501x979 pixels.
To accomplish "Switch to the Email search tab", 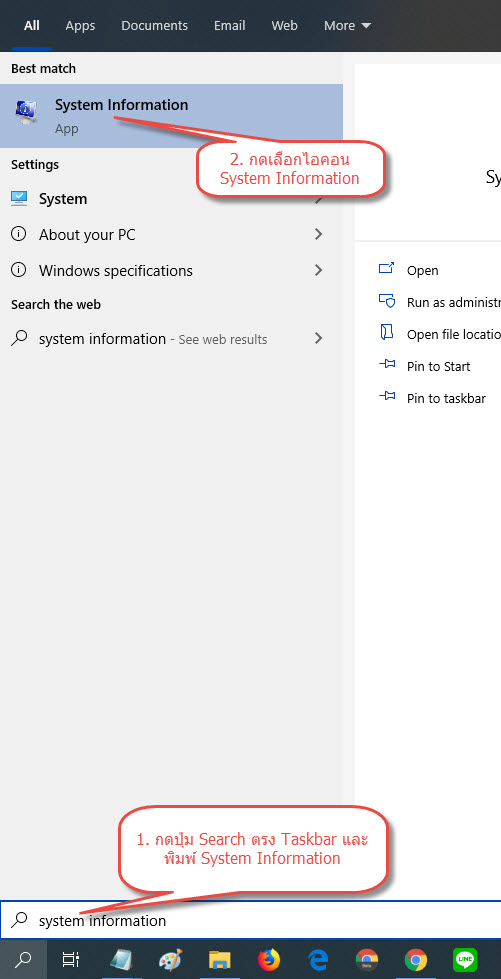I will (229, 26).
